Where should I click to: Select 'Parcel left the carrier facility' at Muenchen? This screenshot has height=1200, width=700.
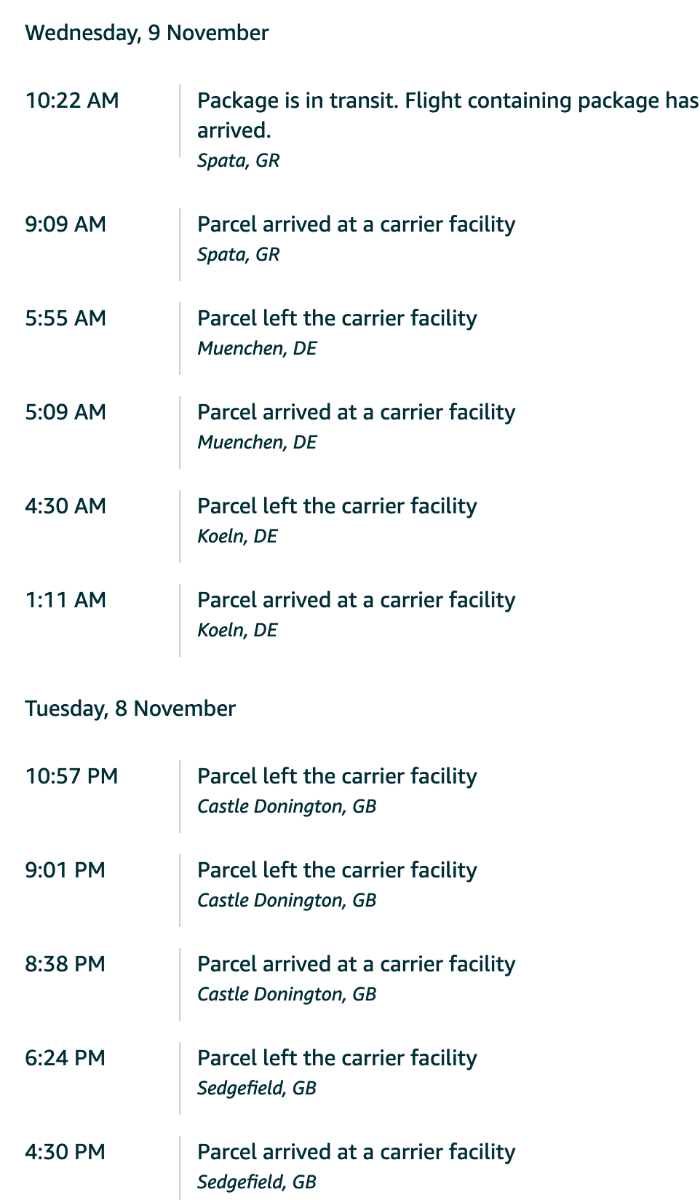337,319
